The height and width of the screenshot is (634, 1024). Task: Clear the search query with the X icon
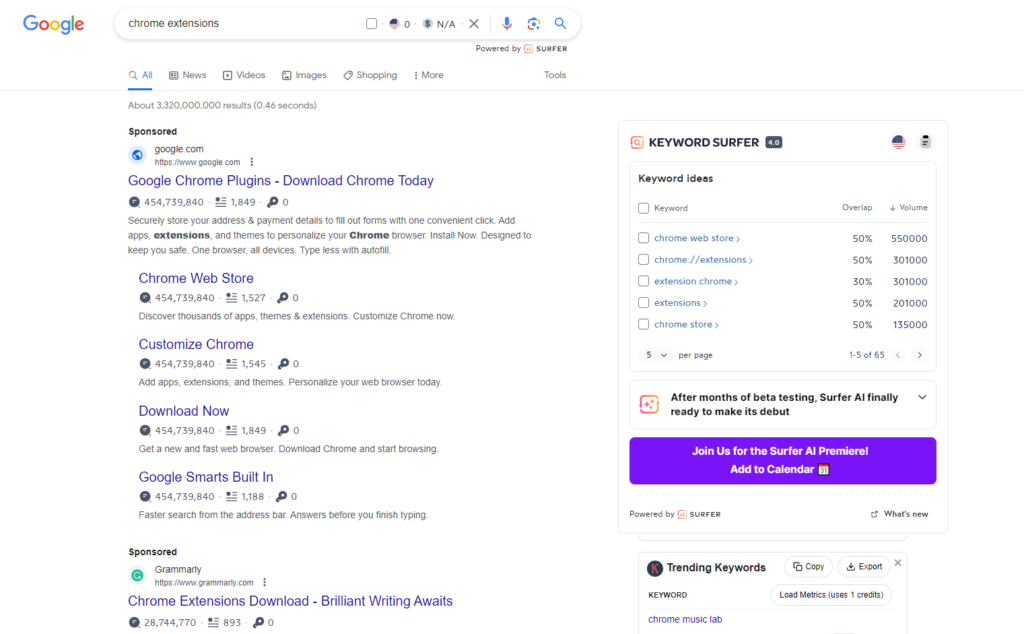pyautogui.click(x=474, y=23)
